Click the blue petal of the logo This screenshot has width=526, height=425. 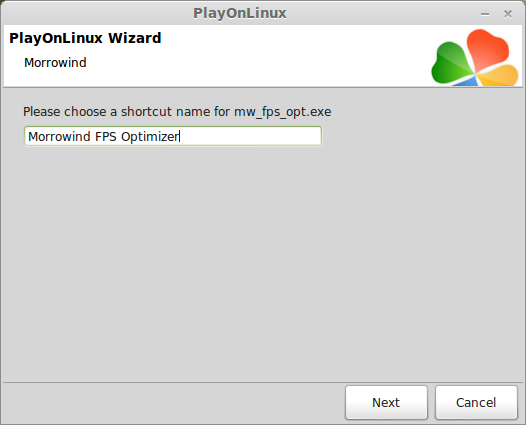[467, 82]
